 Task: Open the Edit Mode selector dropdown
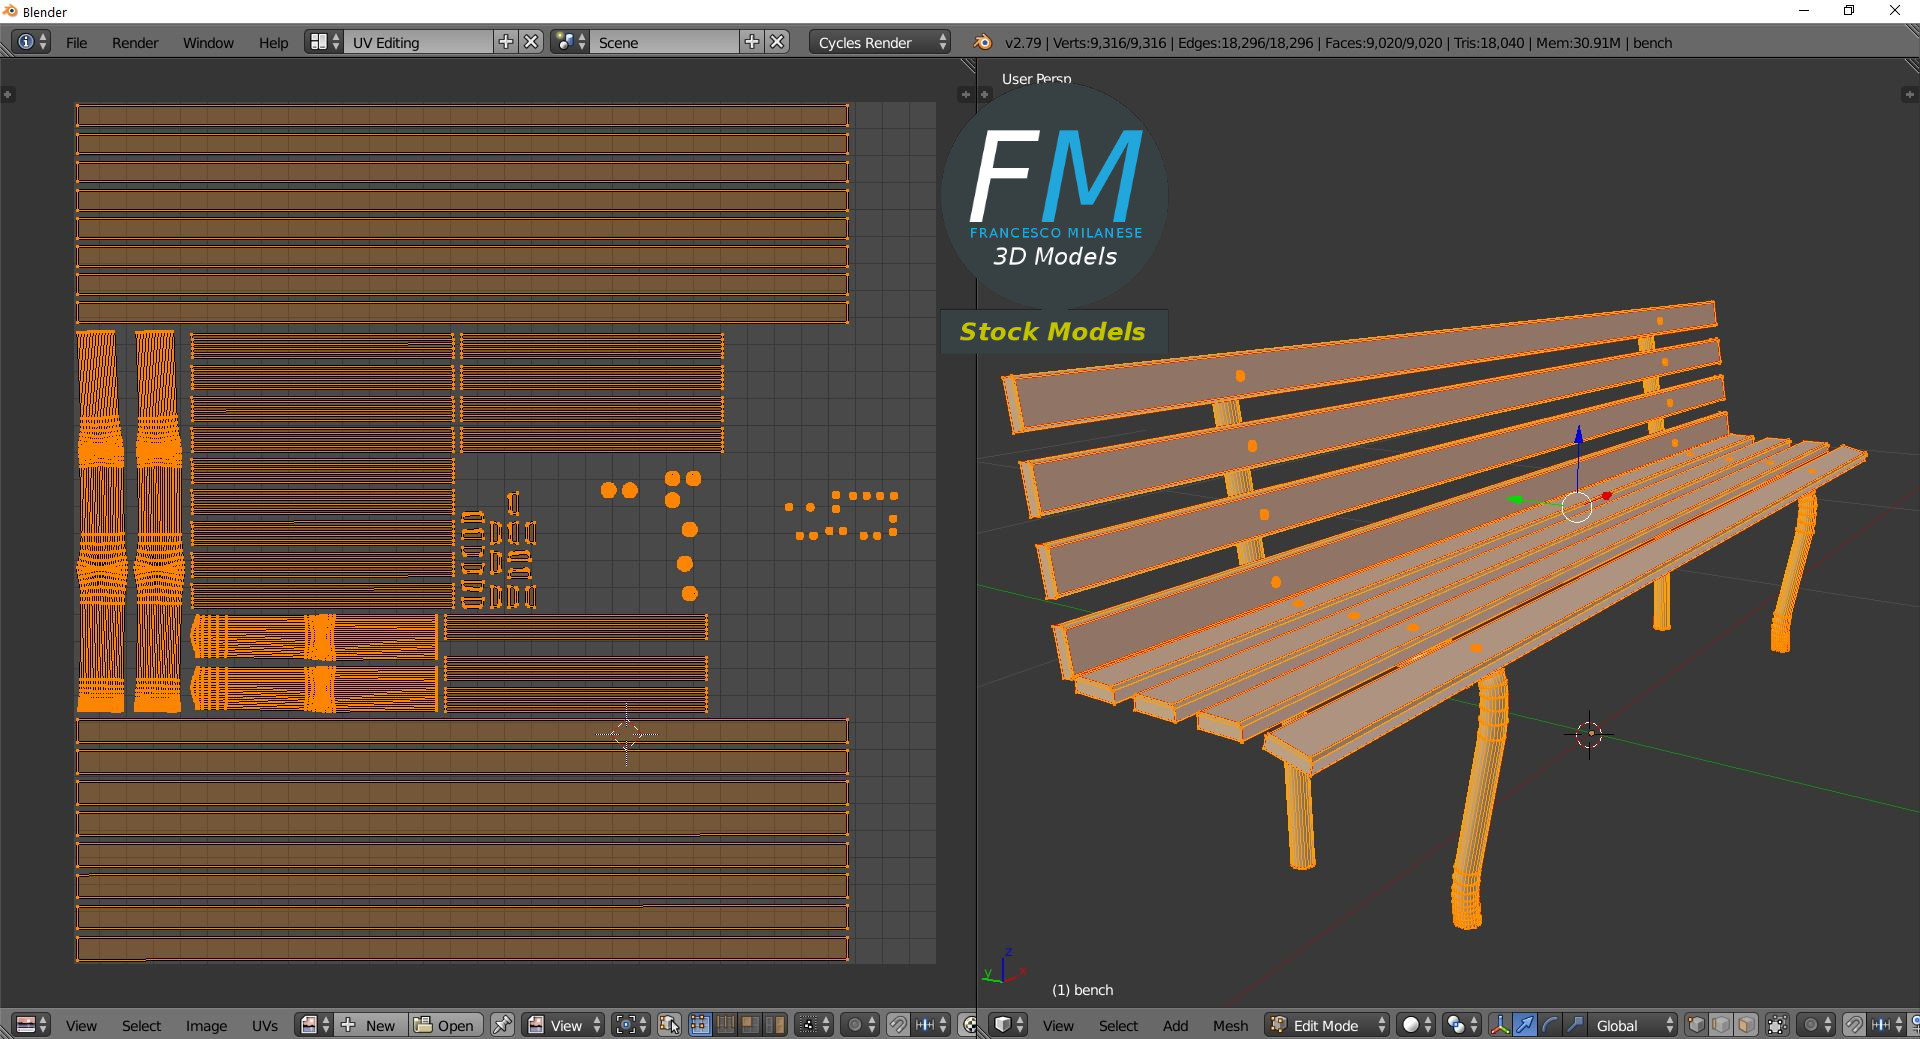[x=1327, y=1026]
